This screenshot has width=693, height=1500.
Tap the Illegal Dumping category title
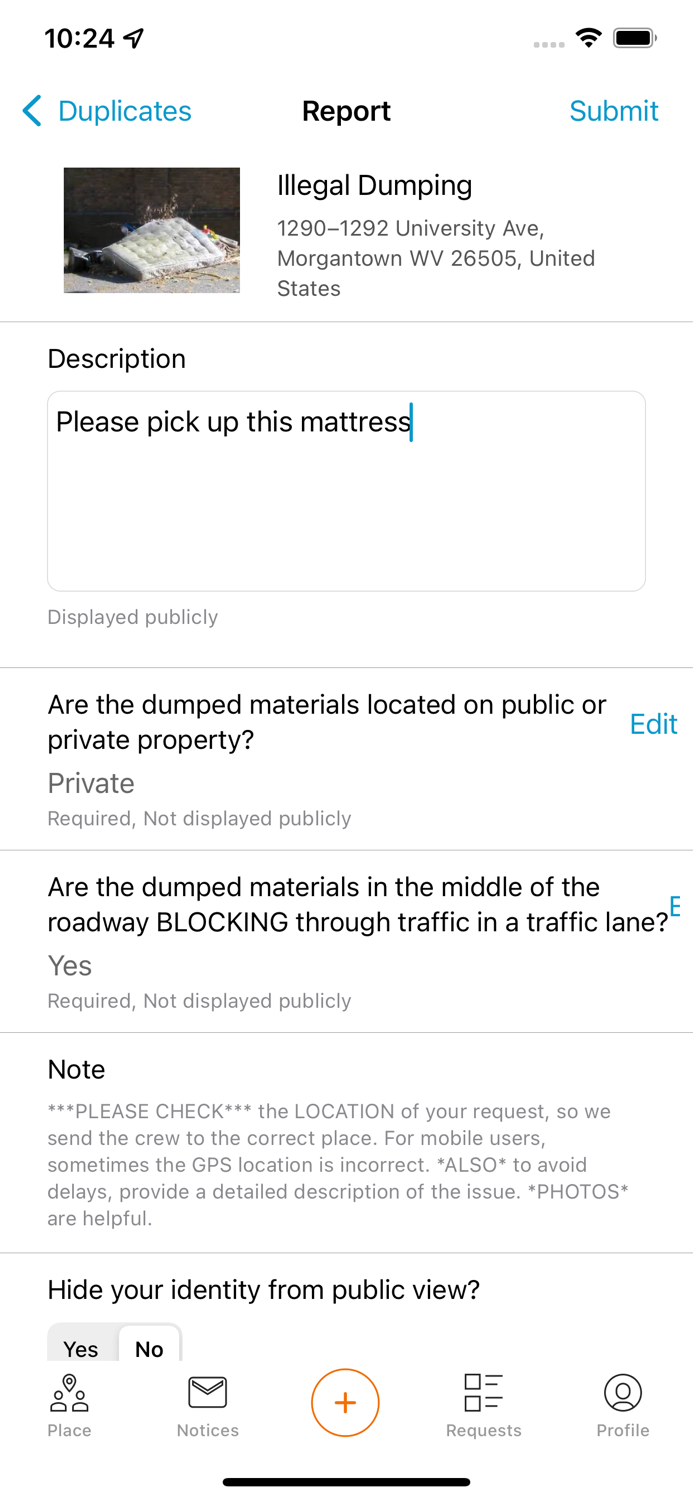(374, 185)
